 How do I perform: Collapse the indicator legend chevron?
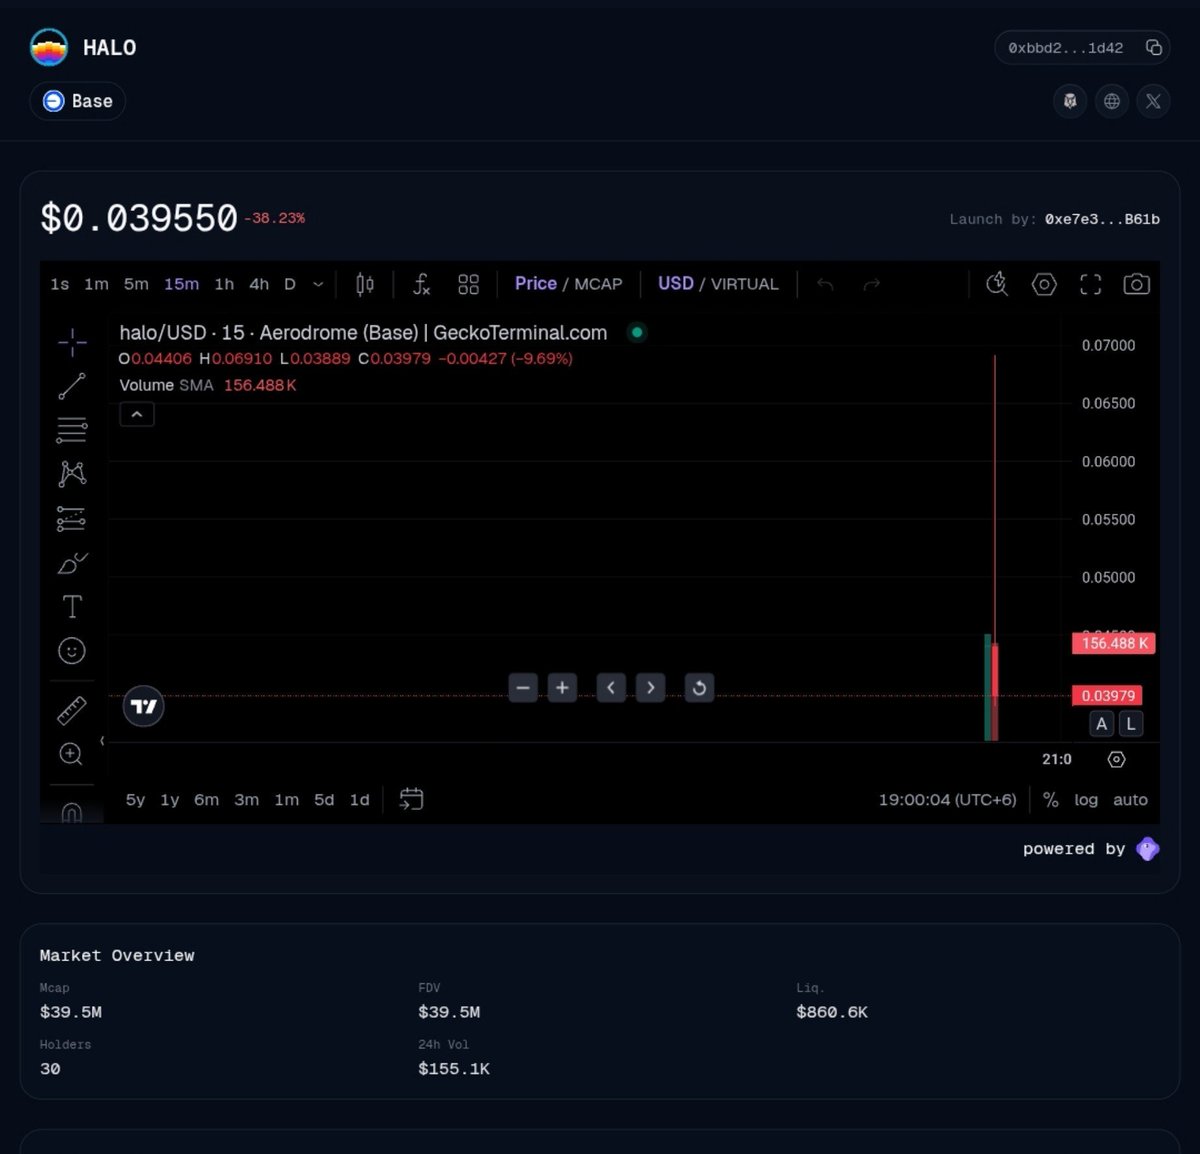137,414
